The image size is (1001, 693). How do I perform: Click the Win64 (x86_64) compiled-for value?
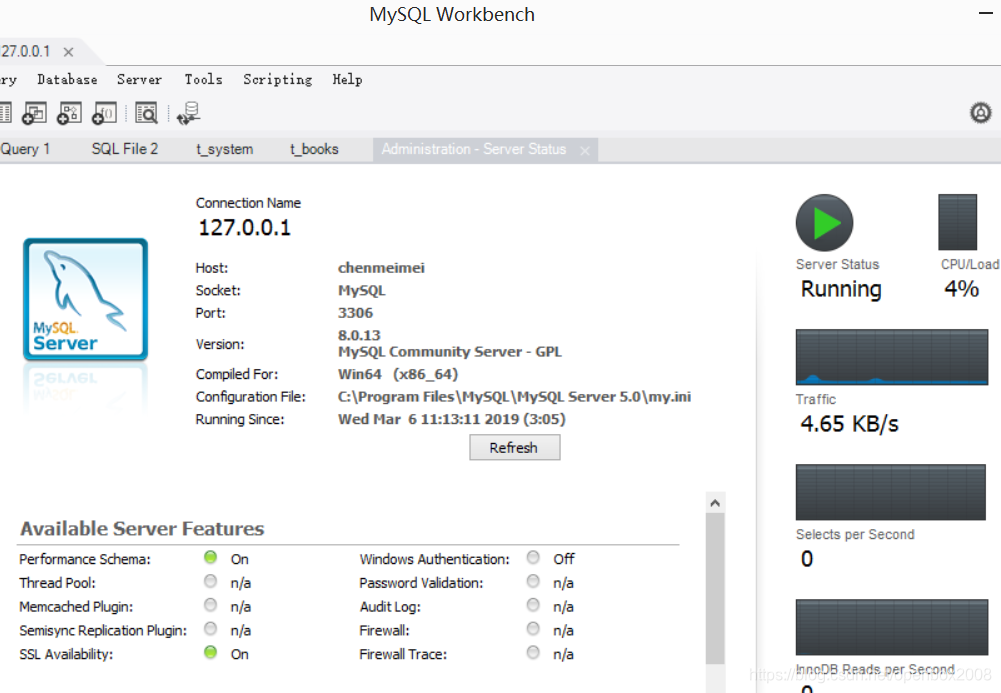pyautogui.click(x=398, y=375)
